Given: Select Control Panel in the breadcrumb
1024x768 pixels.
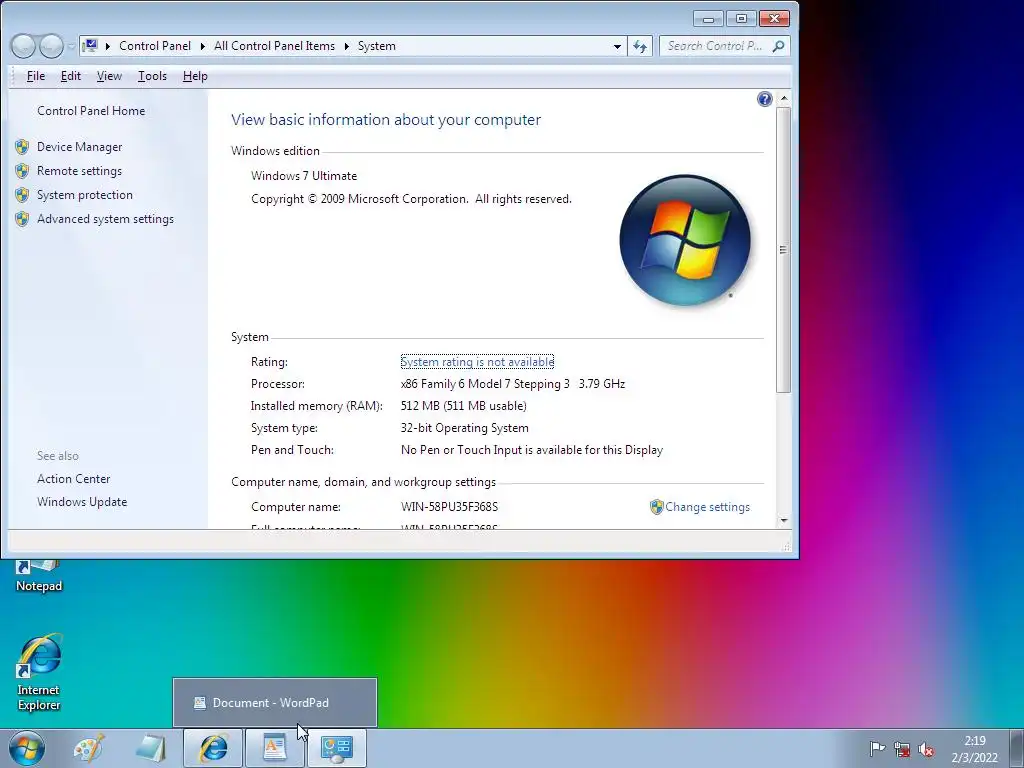Looking at the screenshot, I should (155, 46).
